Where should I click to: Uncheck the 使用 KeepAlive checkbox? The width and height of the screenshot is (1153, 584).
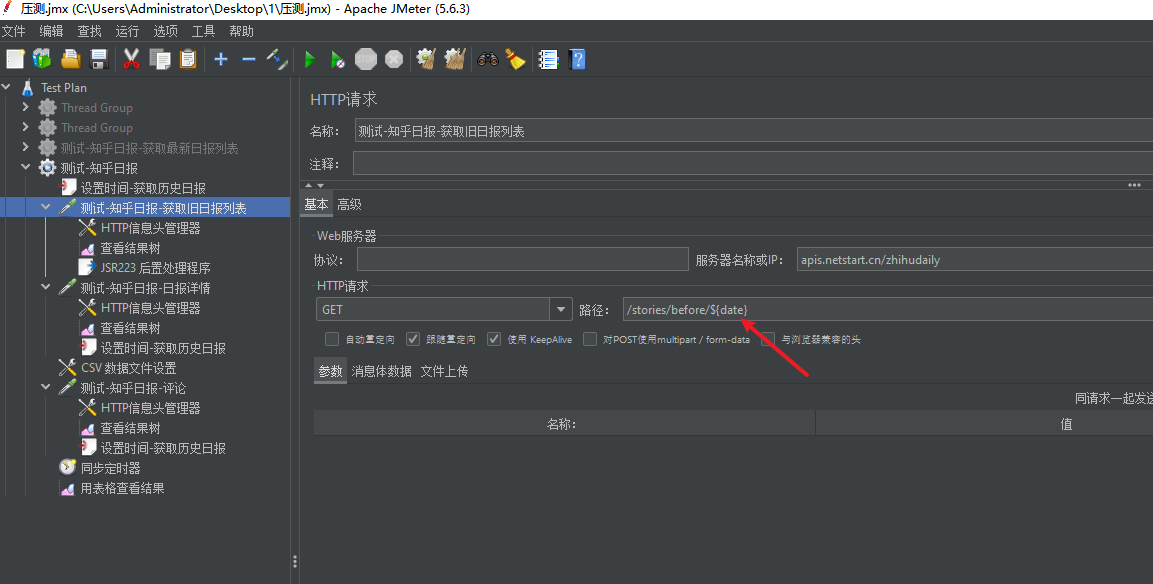[493, 339]
